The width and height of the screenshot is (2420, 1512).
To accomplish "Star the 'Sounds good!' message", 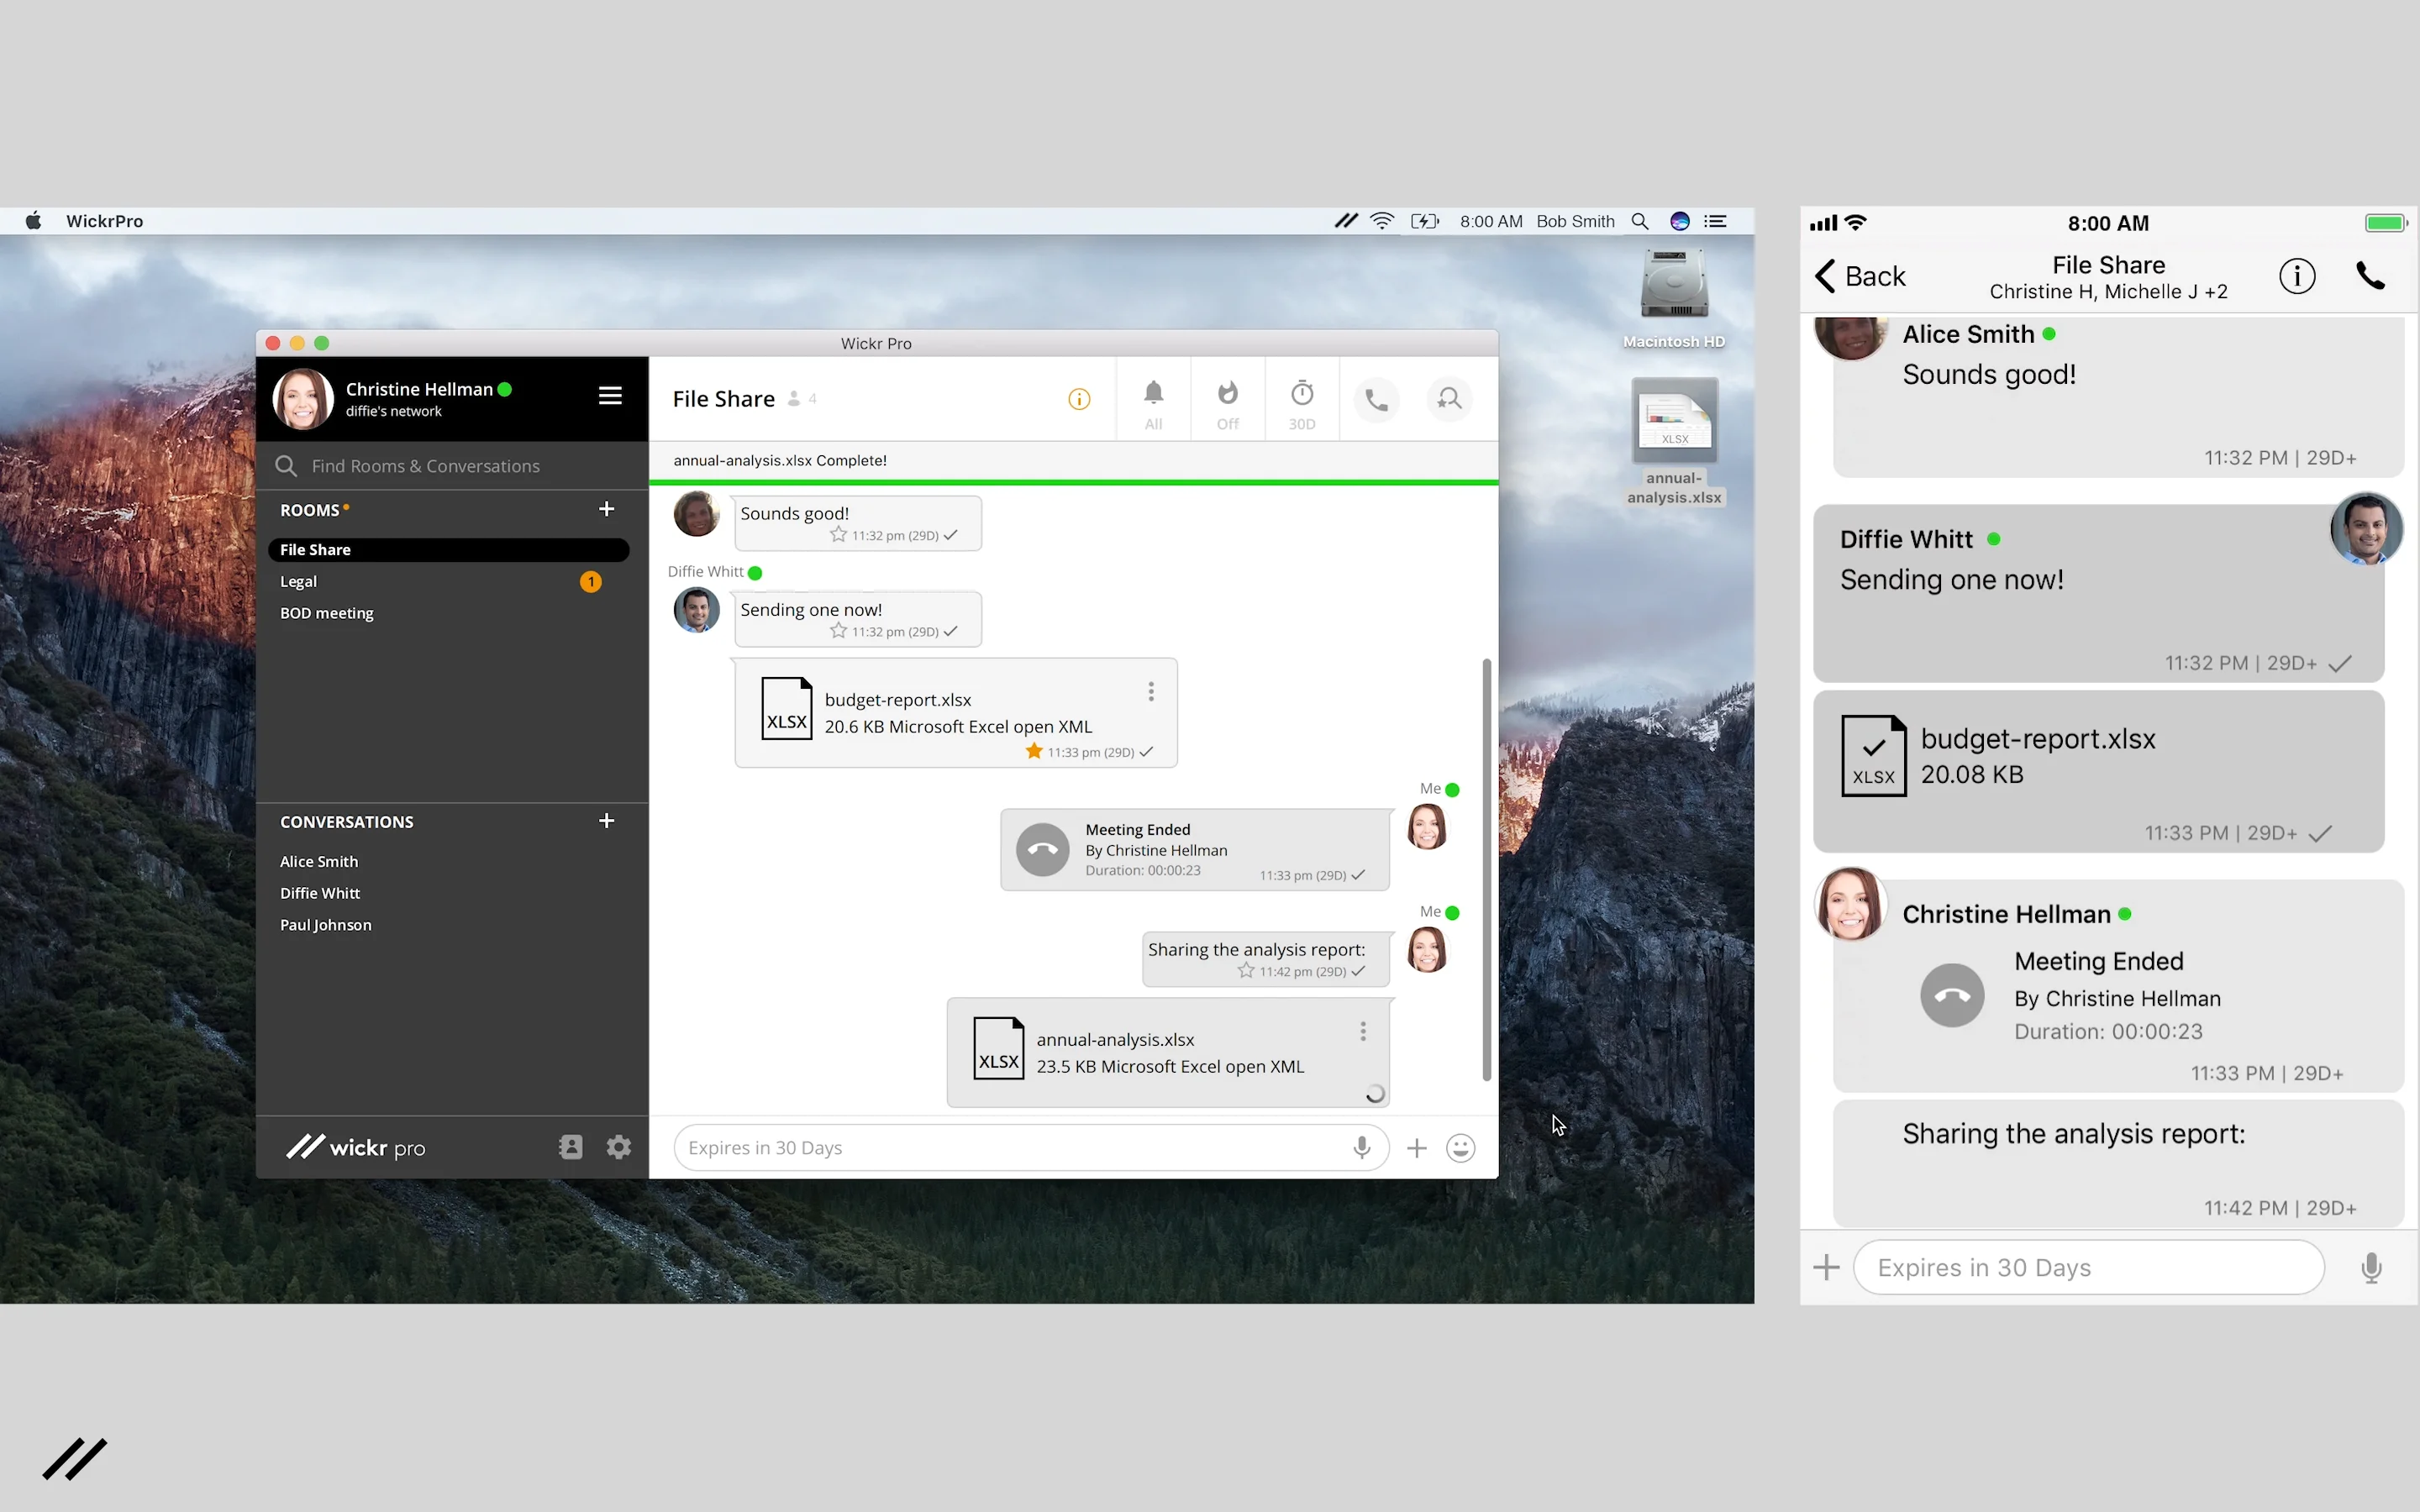I will point(838,534).
